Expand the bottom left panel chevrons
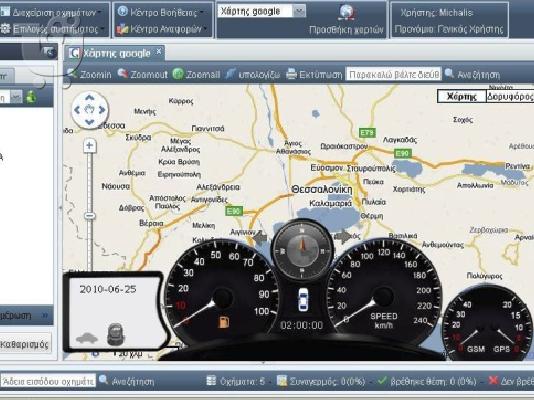This screenshot has width=534, height=400. (x=45, y=315)
